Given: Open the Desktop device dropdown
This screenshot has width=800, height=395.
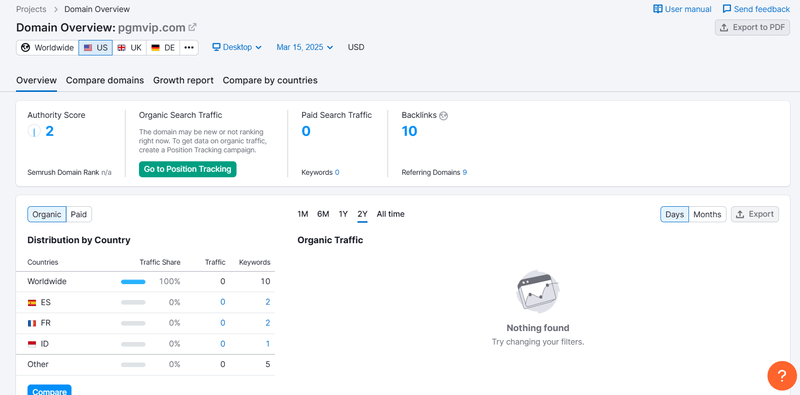Looking at the screenshot, I should tap(237, 47).
